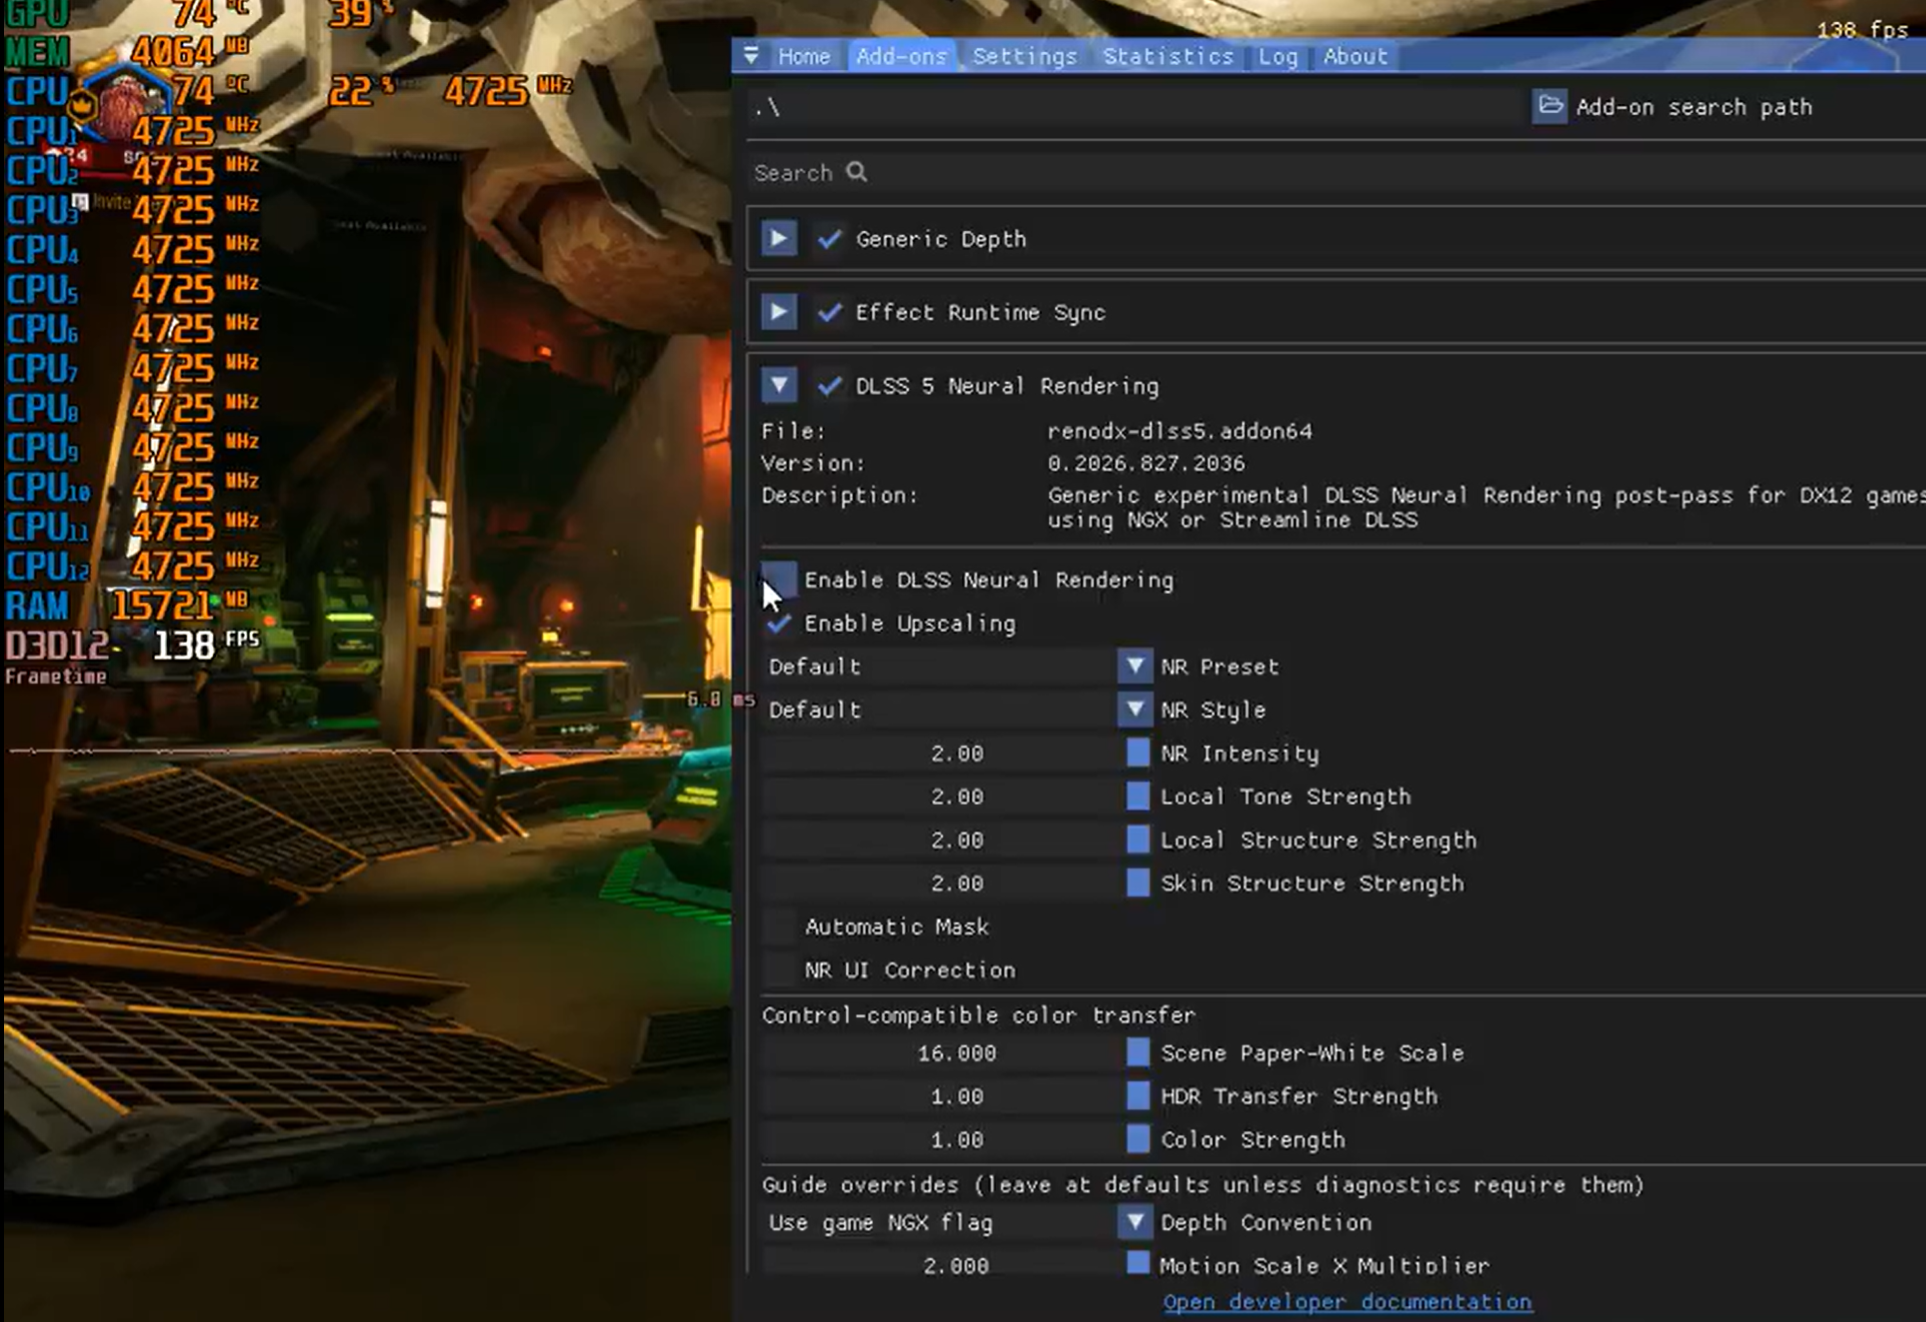
Task: Tick the Automatic Mask checkbox
Action: tap(779, 927)
